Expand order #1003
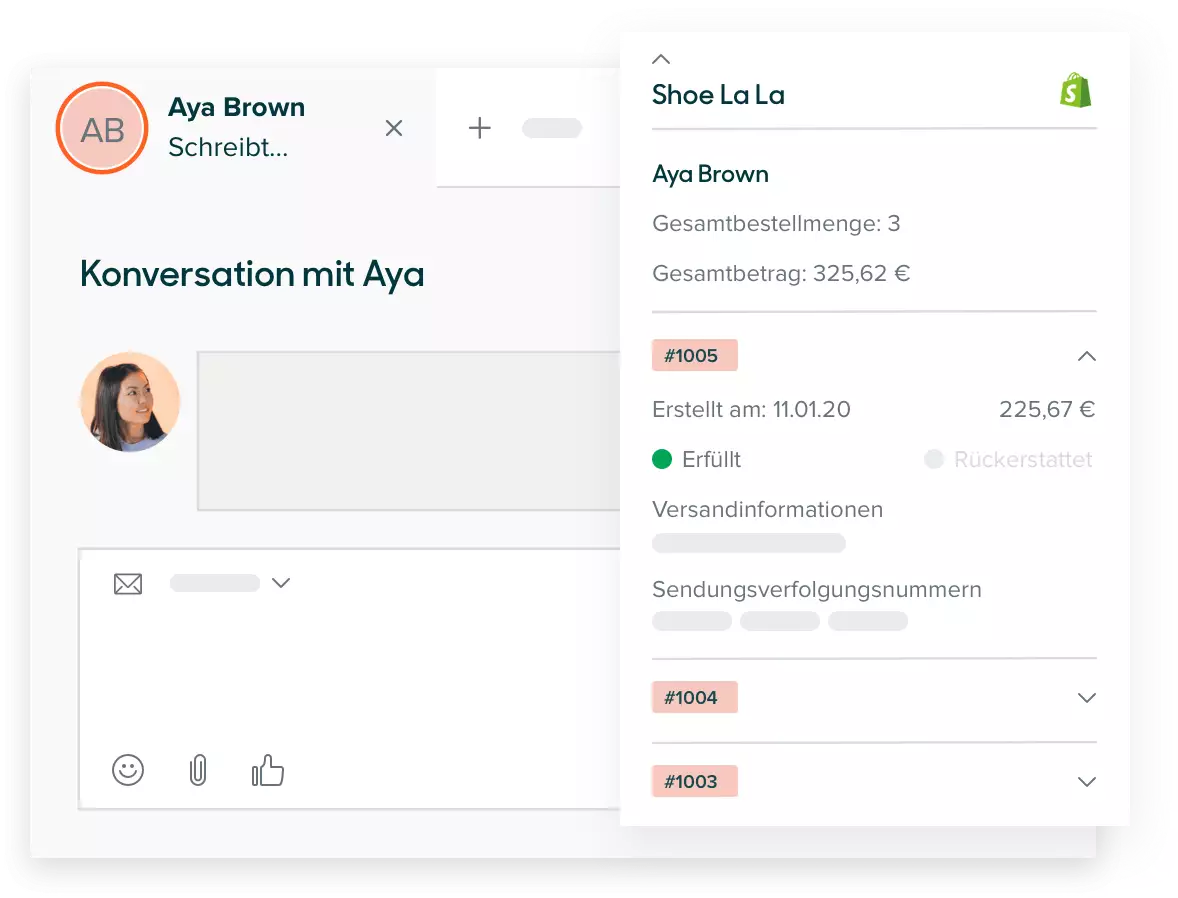 1086,782
